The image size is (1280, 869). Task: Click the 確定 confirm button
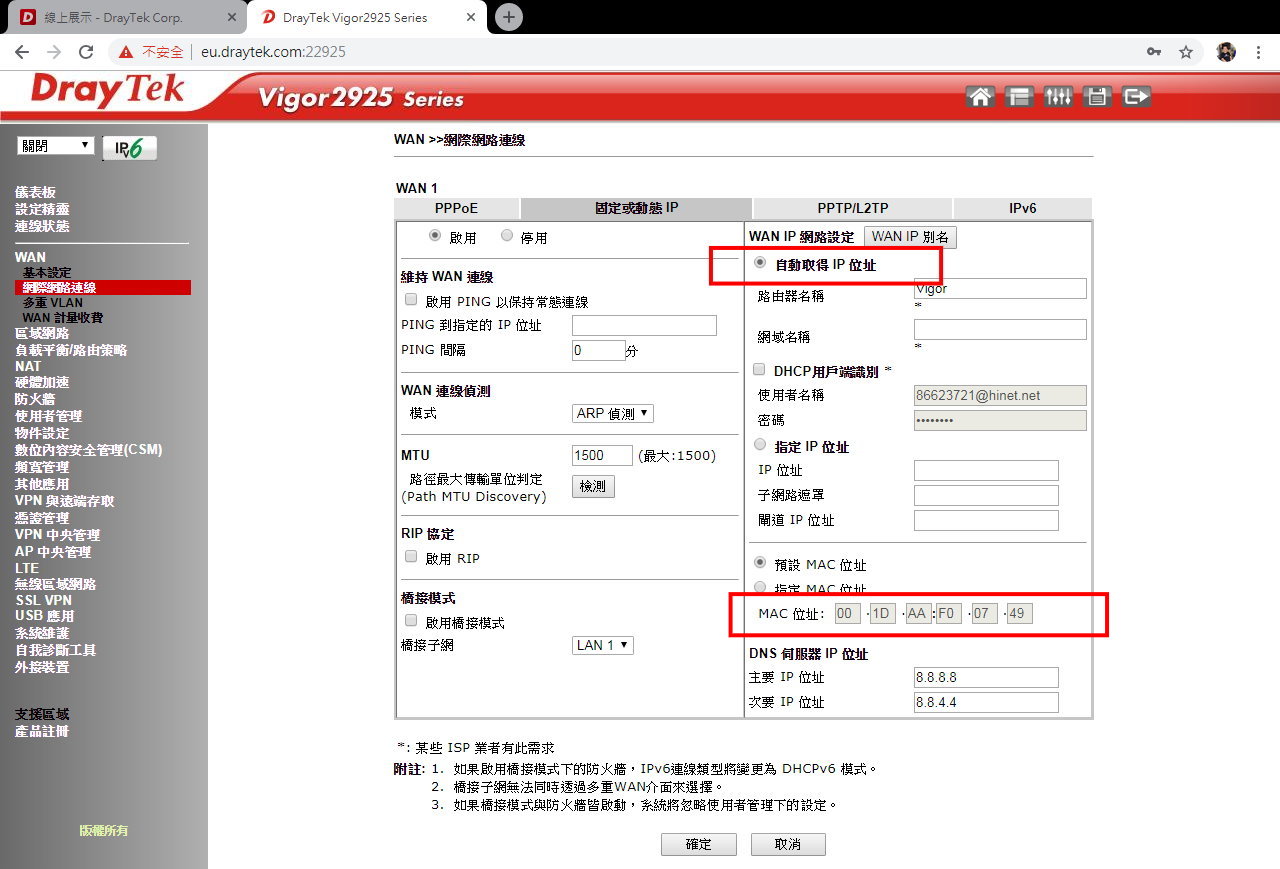click(698, 844)
